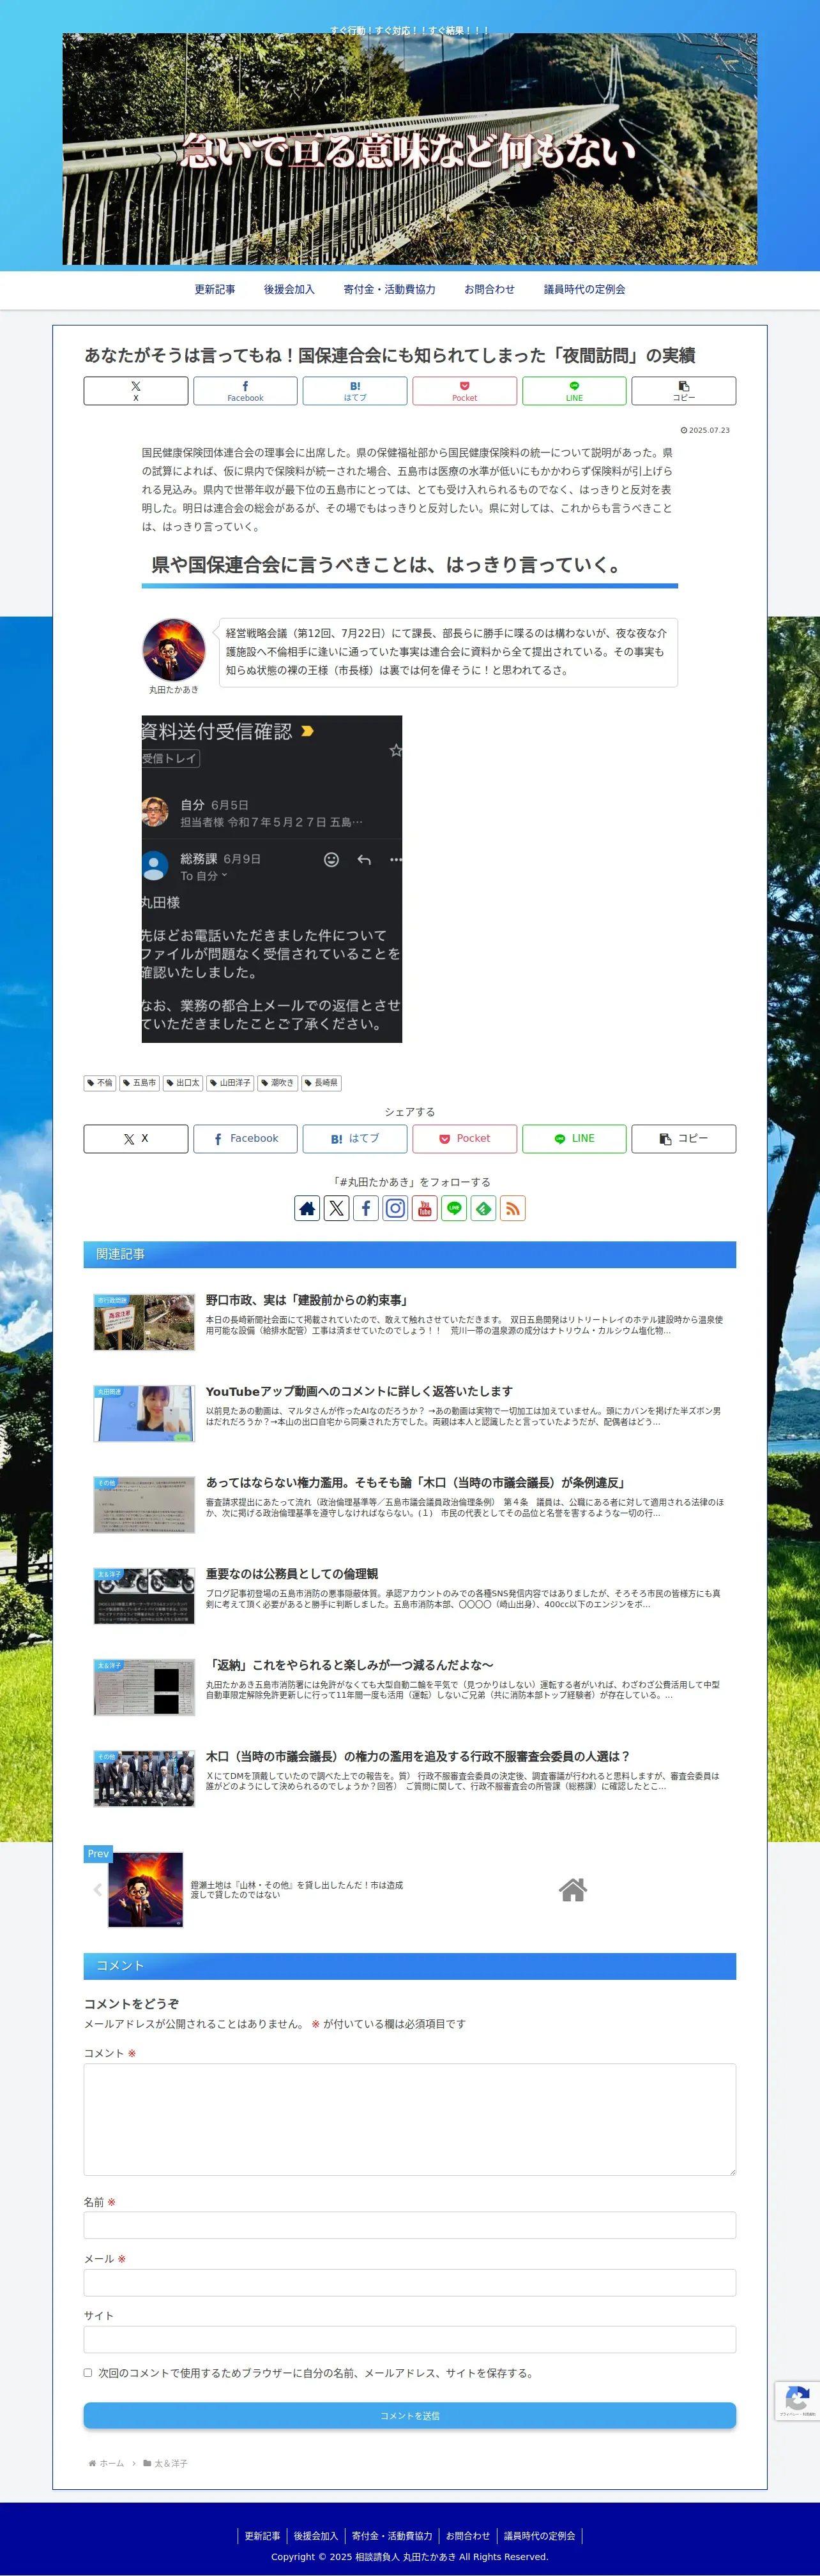Open the 丸田たかあき author avatar
The image size is (820, 2576).
[174, 650]
